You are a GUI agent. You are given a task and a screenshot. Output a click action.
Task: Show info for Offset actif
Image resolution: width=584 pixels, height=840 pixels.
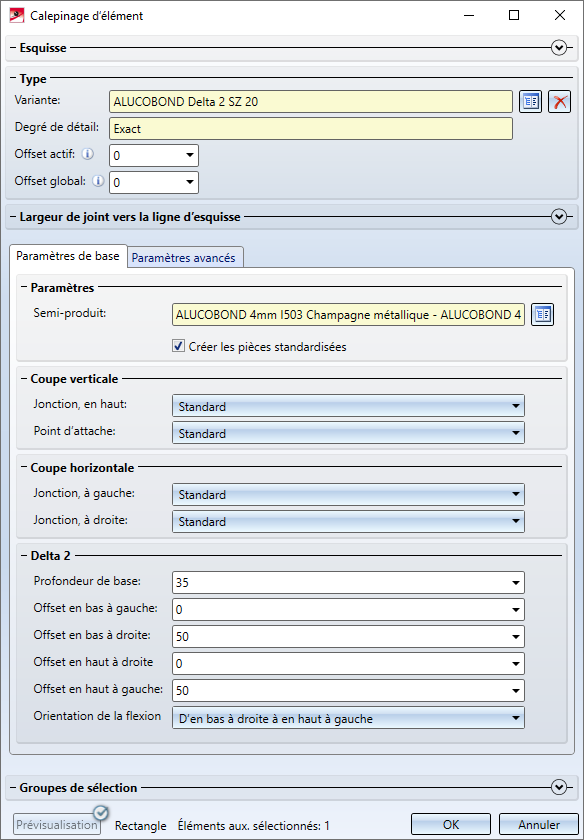tap(87, 154)
